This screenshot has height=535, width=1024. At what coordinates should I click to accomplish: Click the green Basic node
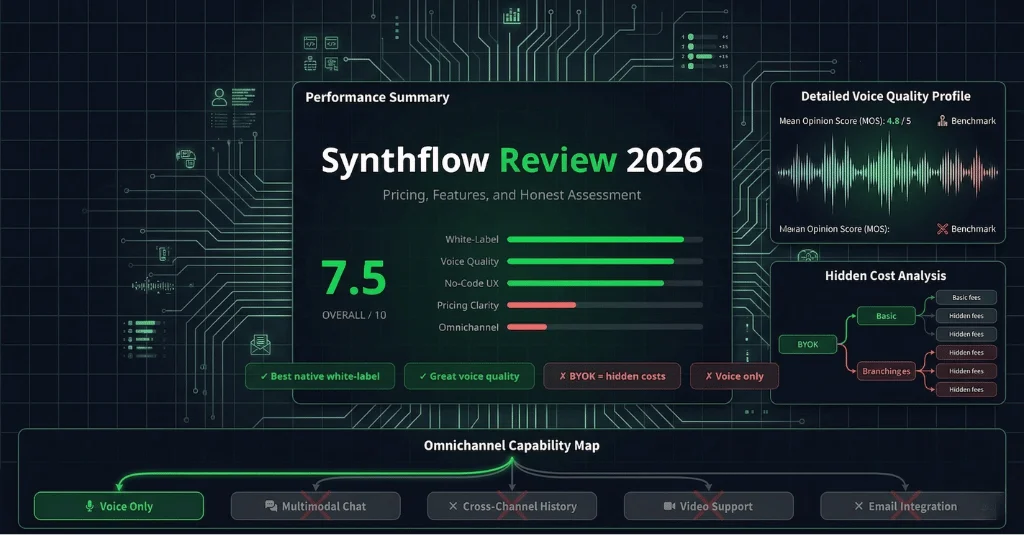tap(886, 316)
